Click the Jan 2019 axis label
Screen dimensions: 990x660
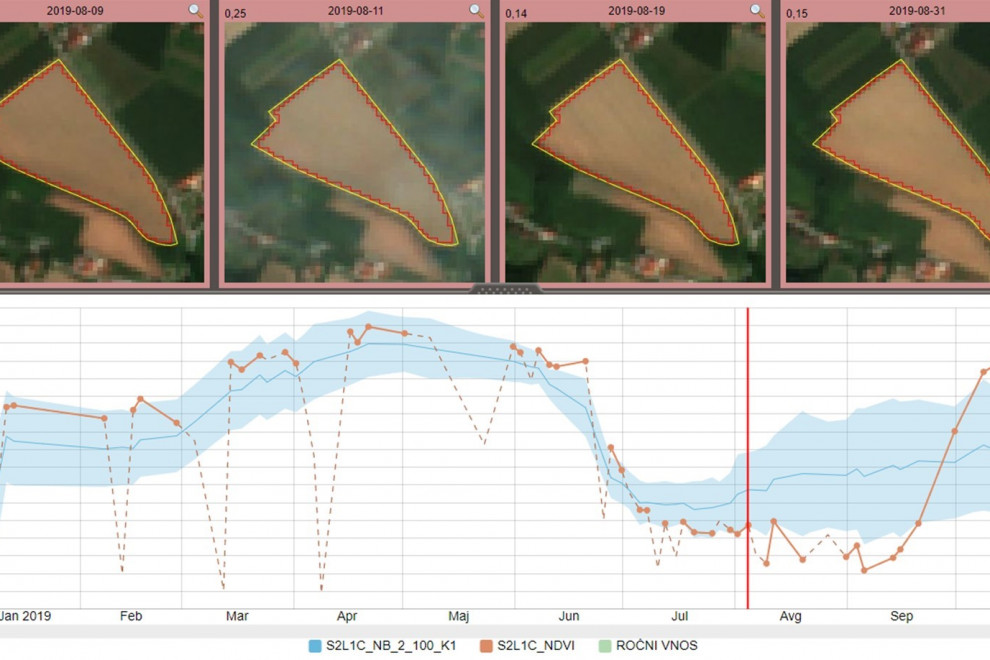pos(25,616)
